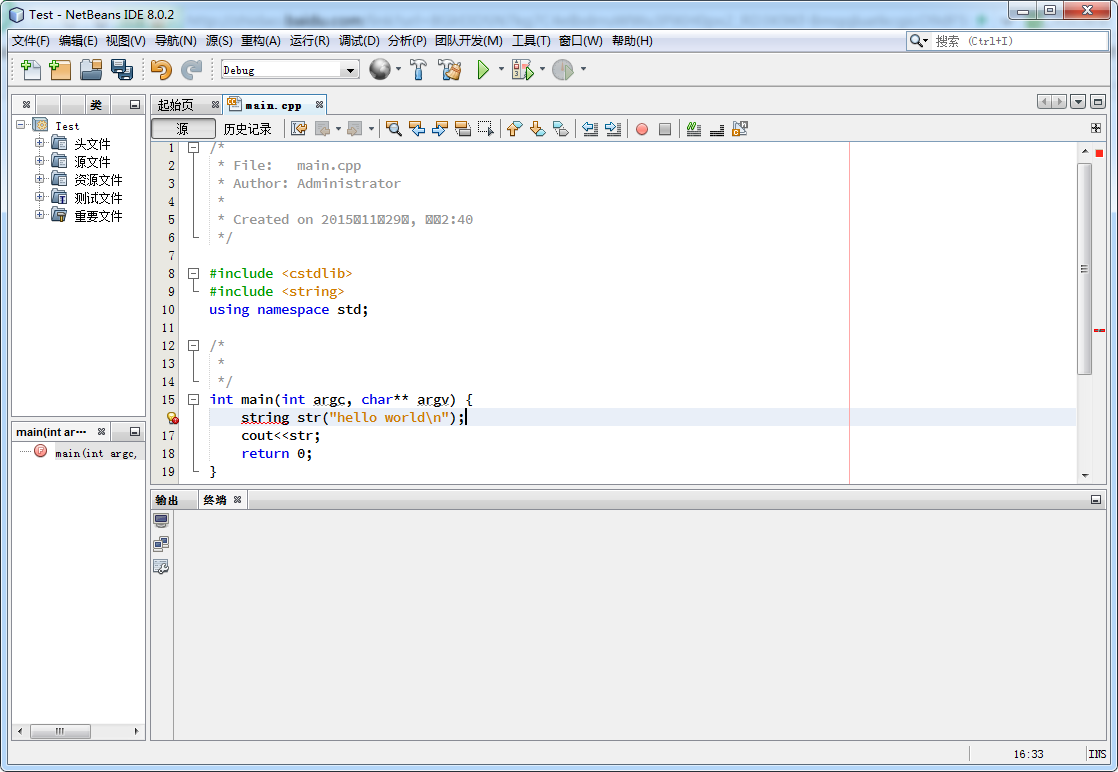Image resolution: width=1118 pixels, height=772 pixels.
Task: Open the Debug configuration dropdown
Action: (349, 69)
